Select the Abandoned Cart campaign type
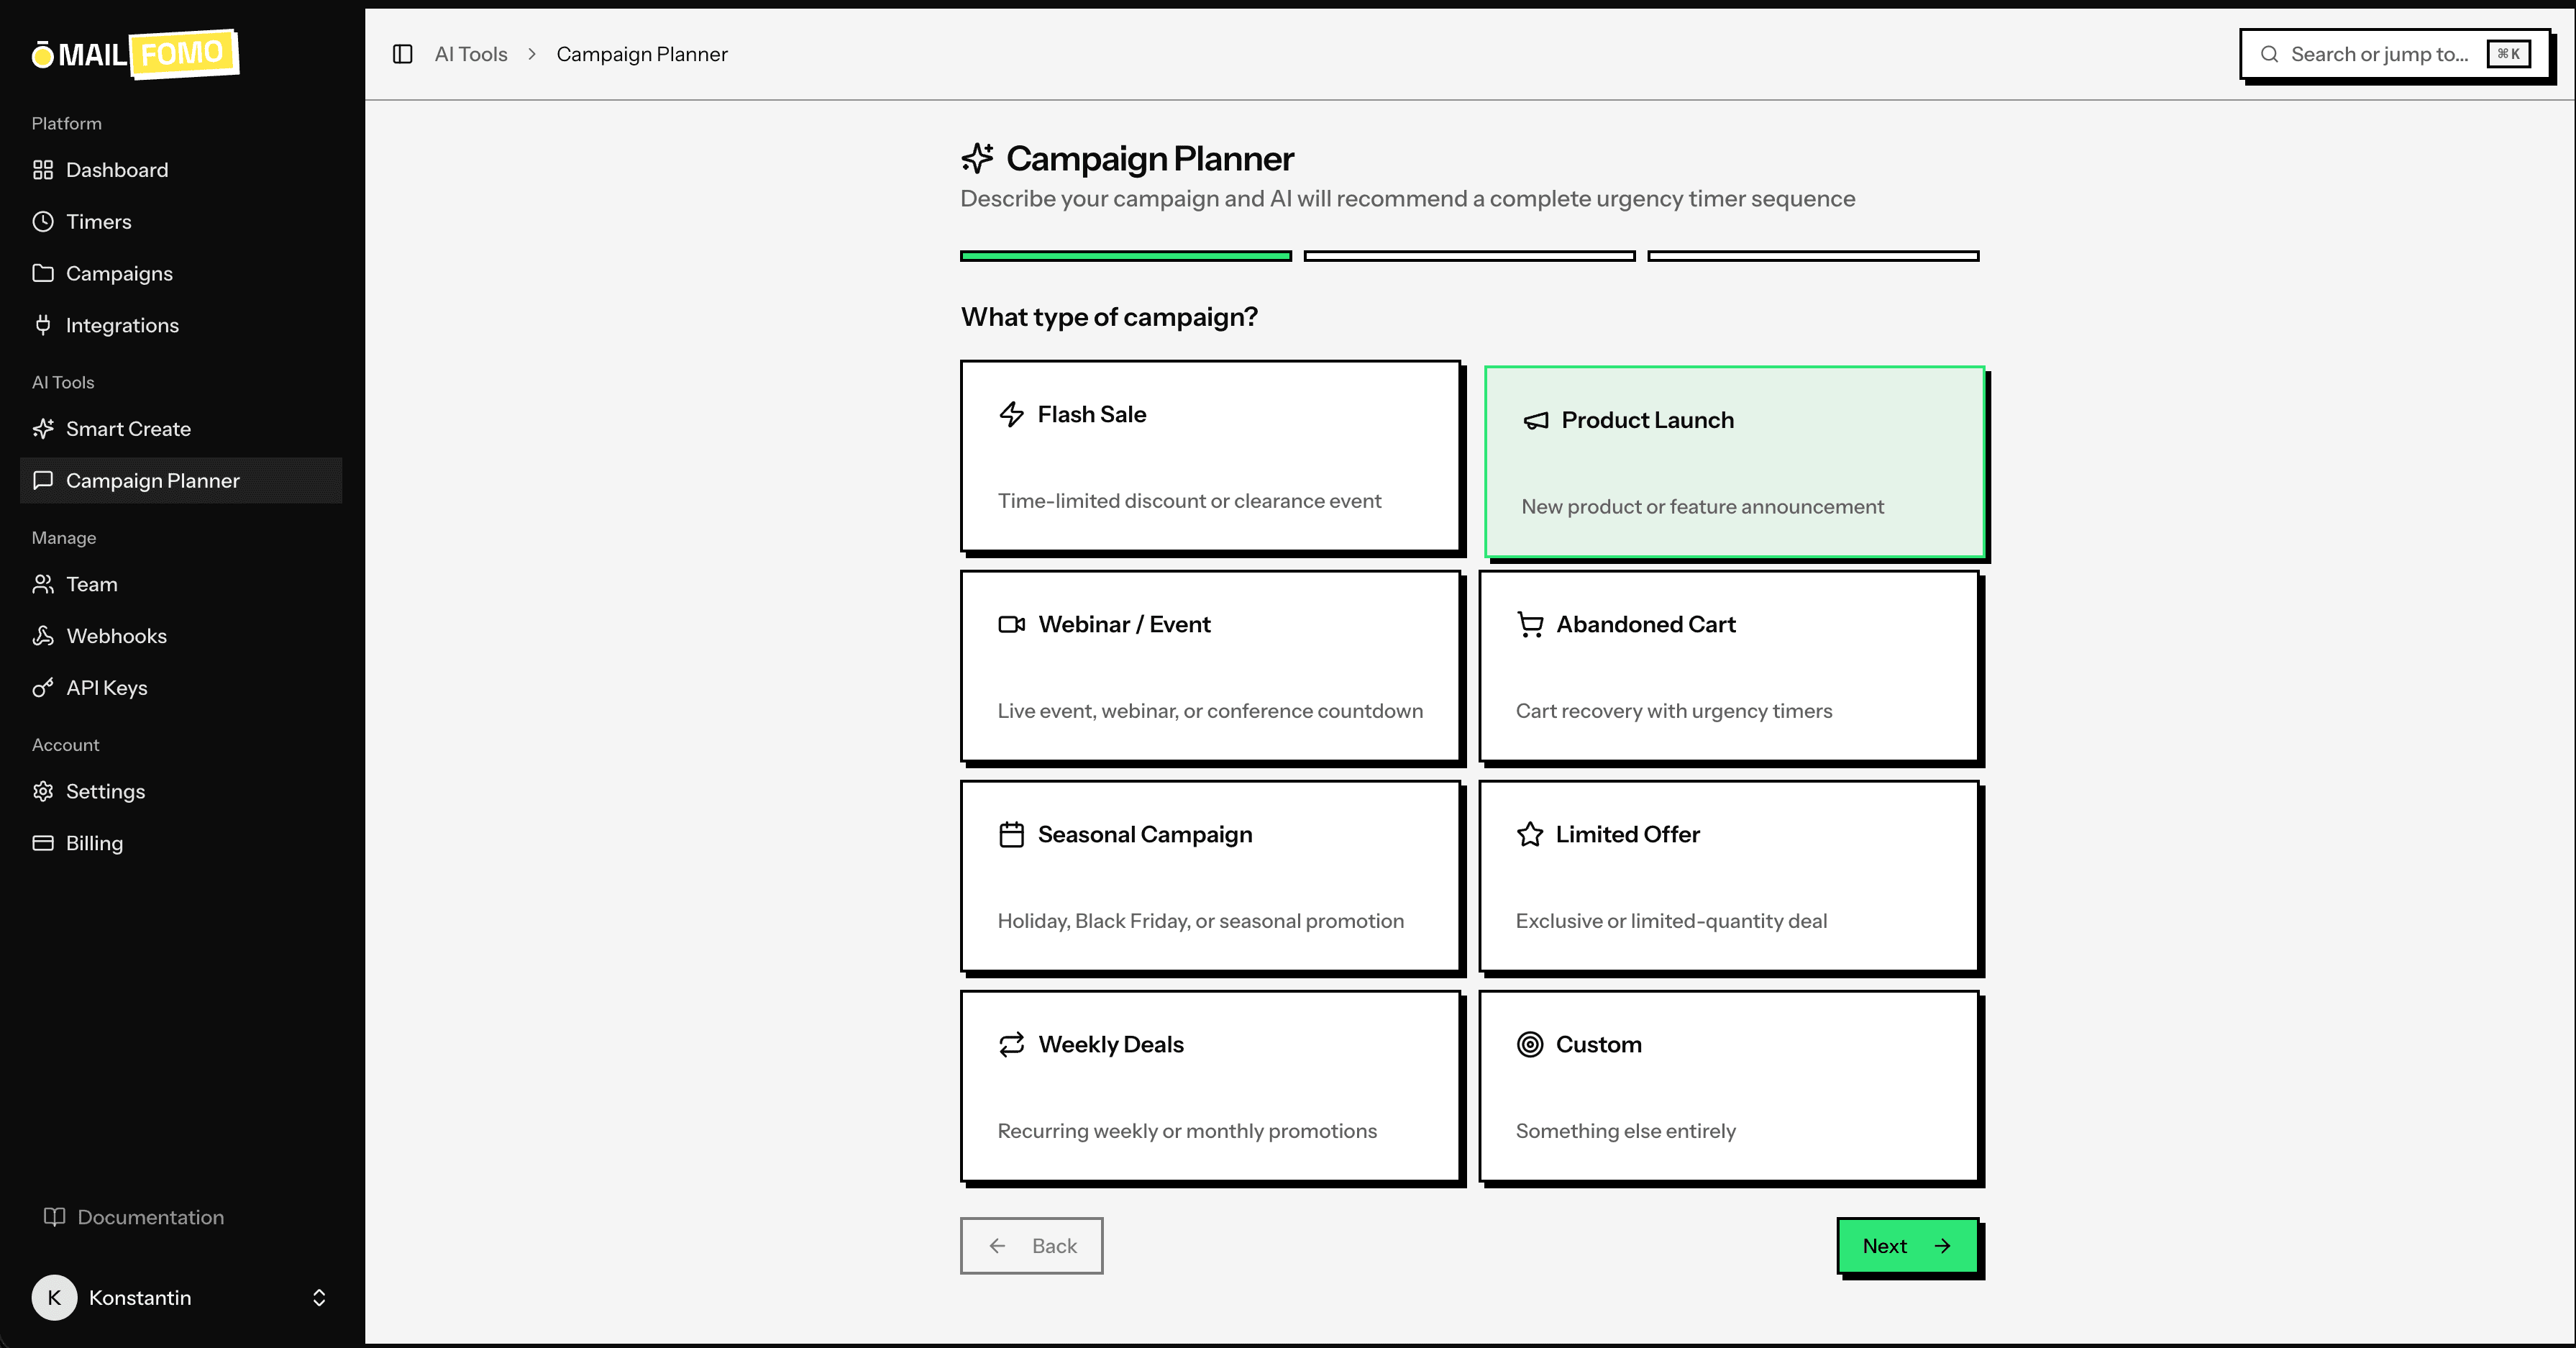Screen dimensions: 2576x1348 tap(1729, 666)
